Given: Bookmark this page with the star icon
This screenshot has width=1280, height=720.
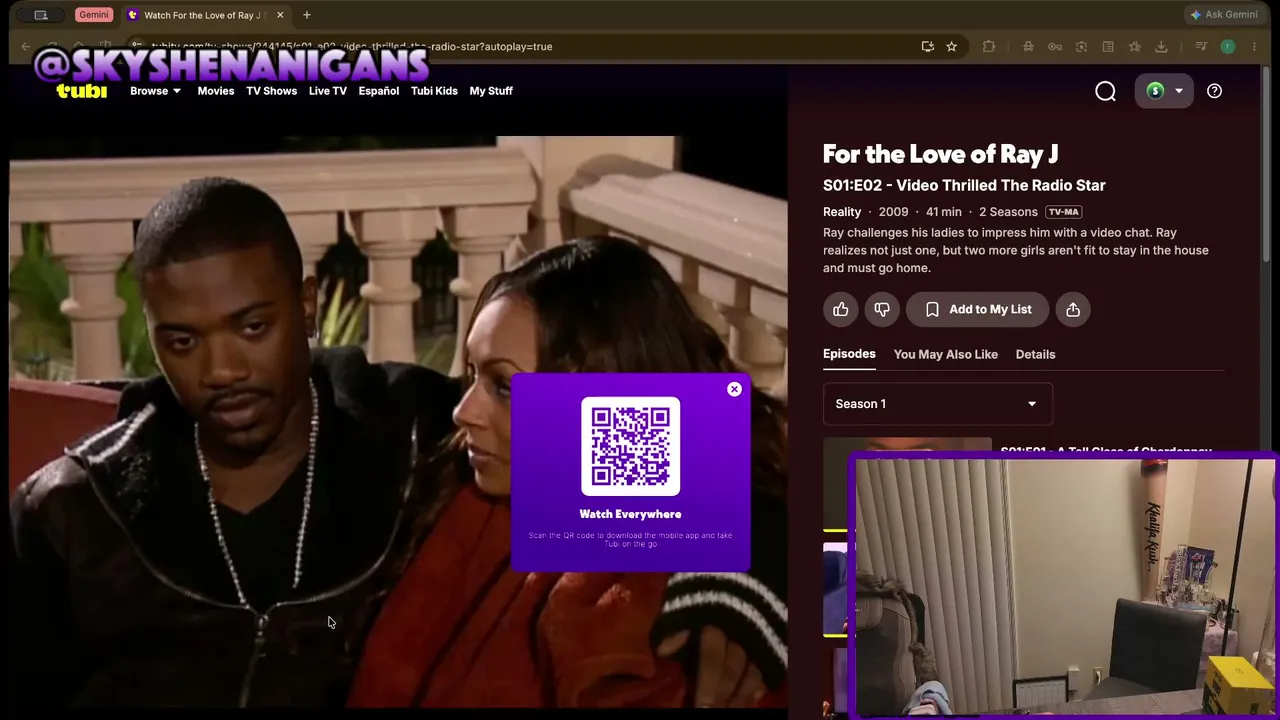Looking at the screenshot, I should point(951,46).
